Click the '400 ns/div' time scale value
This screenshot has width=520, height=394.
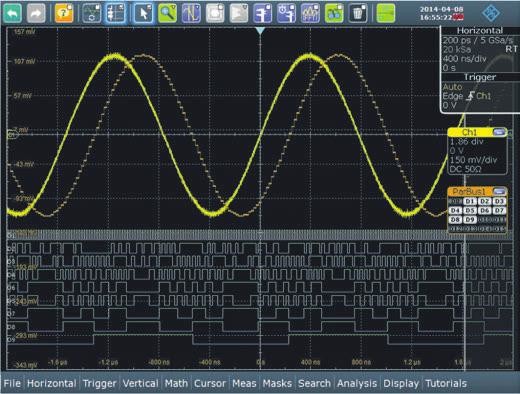pyautogui.click(x=465, y=59)
